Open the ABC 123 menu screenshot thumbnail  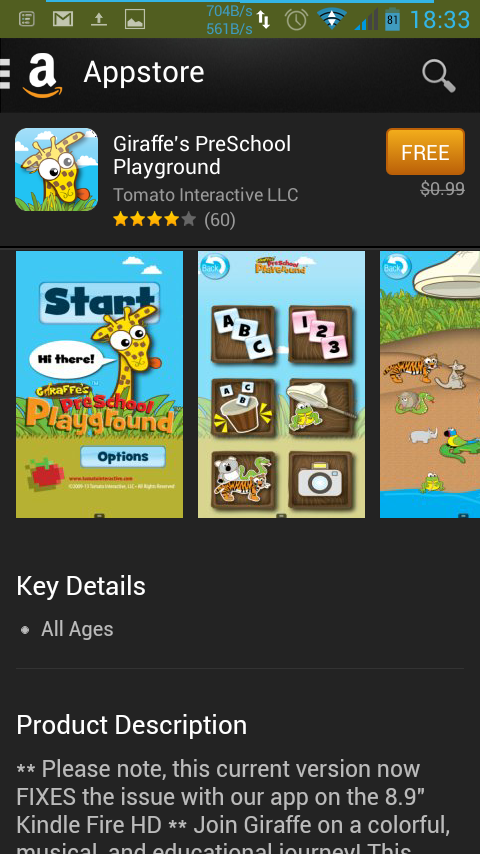[281, 385]
